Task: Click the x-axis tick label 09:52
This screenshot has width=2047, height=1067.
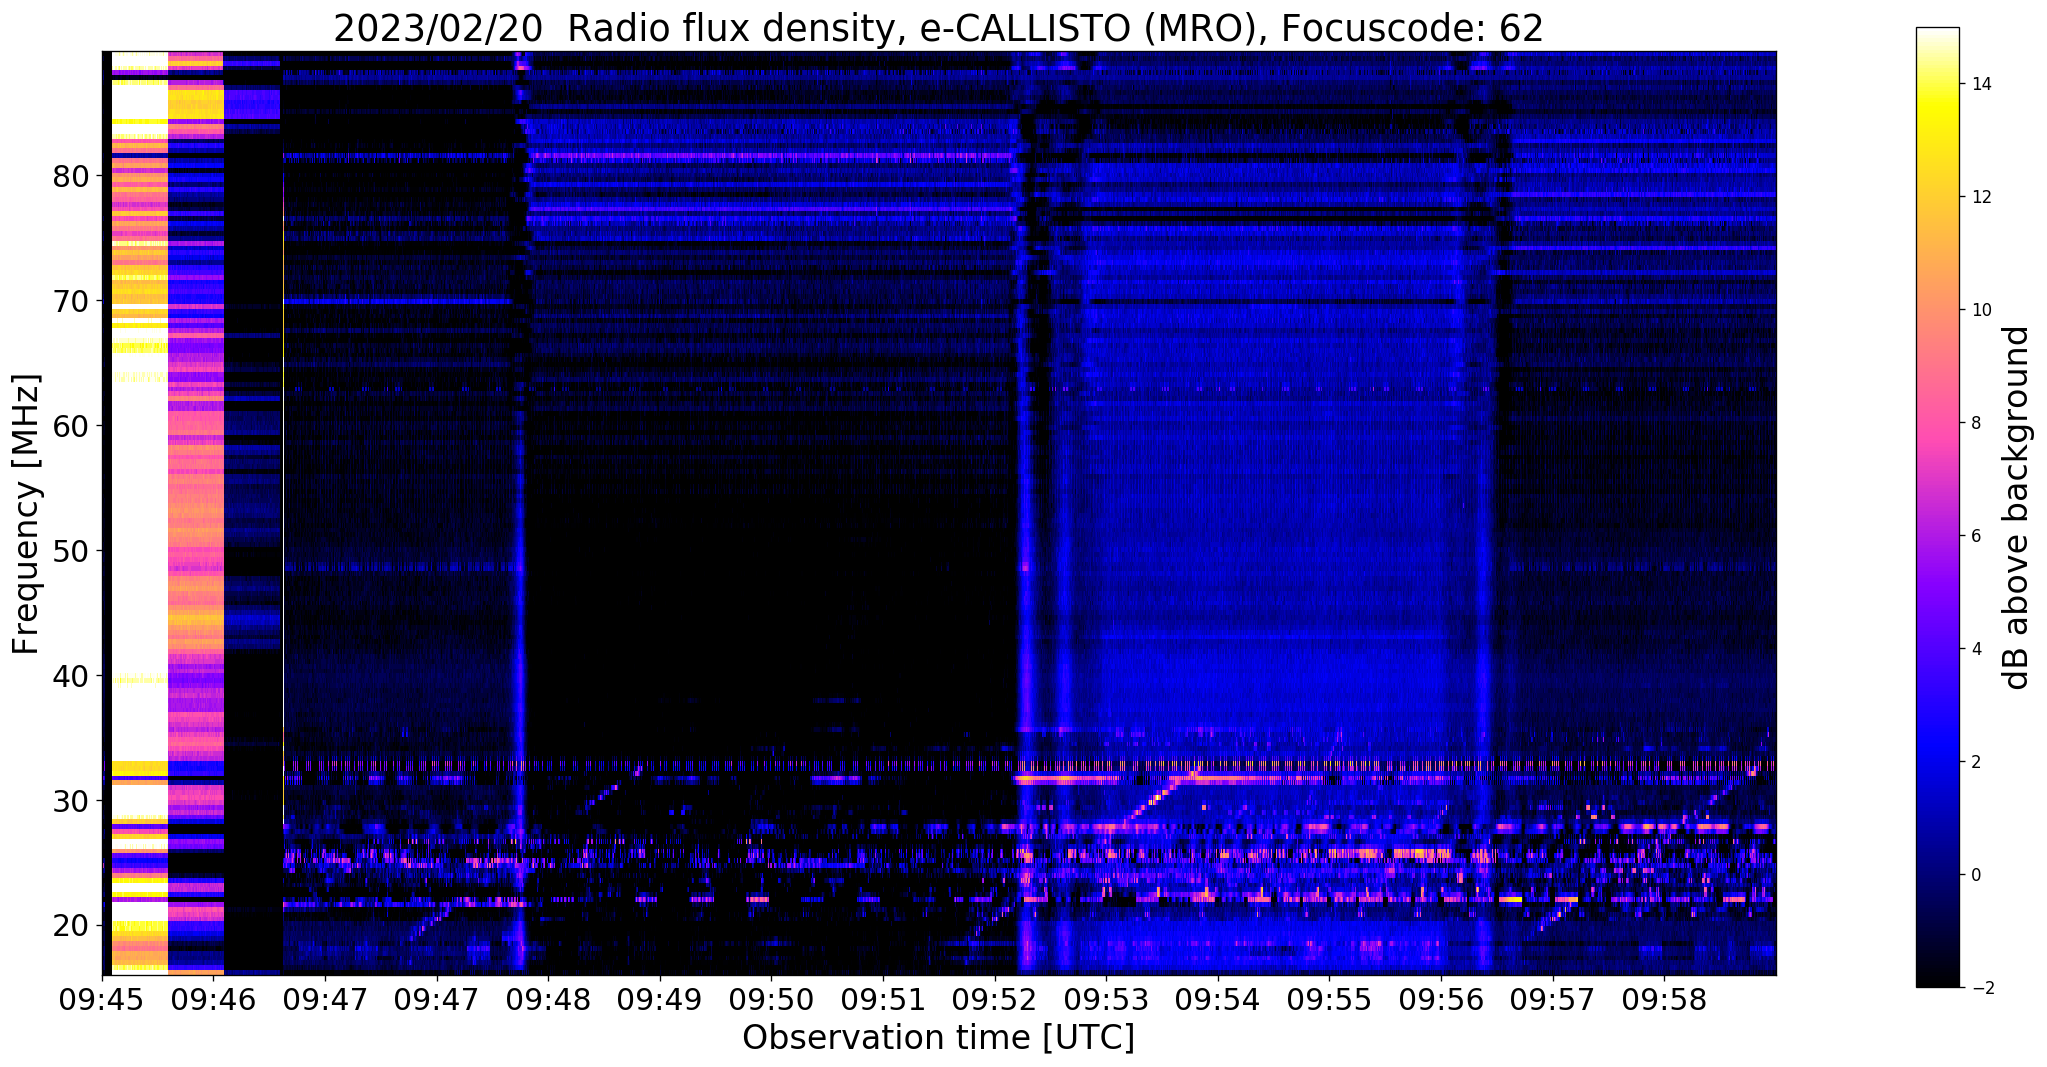Action: pos(994,998)
